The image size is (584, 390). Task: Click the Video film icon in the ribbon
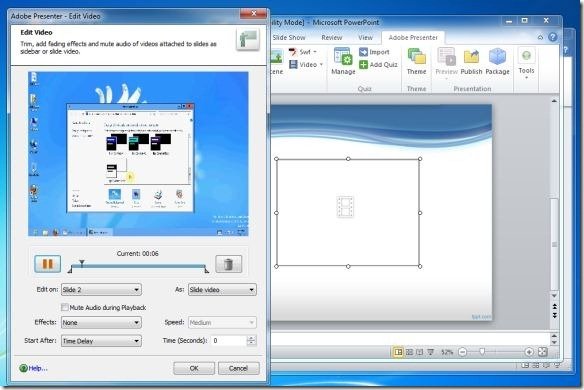(x=293, y=65)
